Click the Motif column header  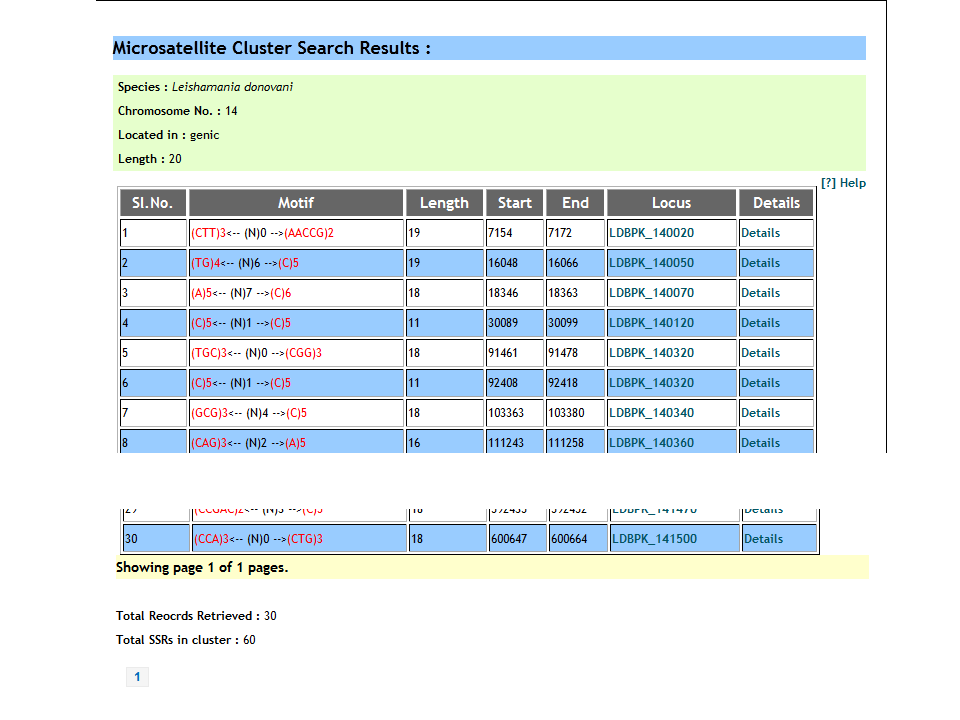click(296, 203)
